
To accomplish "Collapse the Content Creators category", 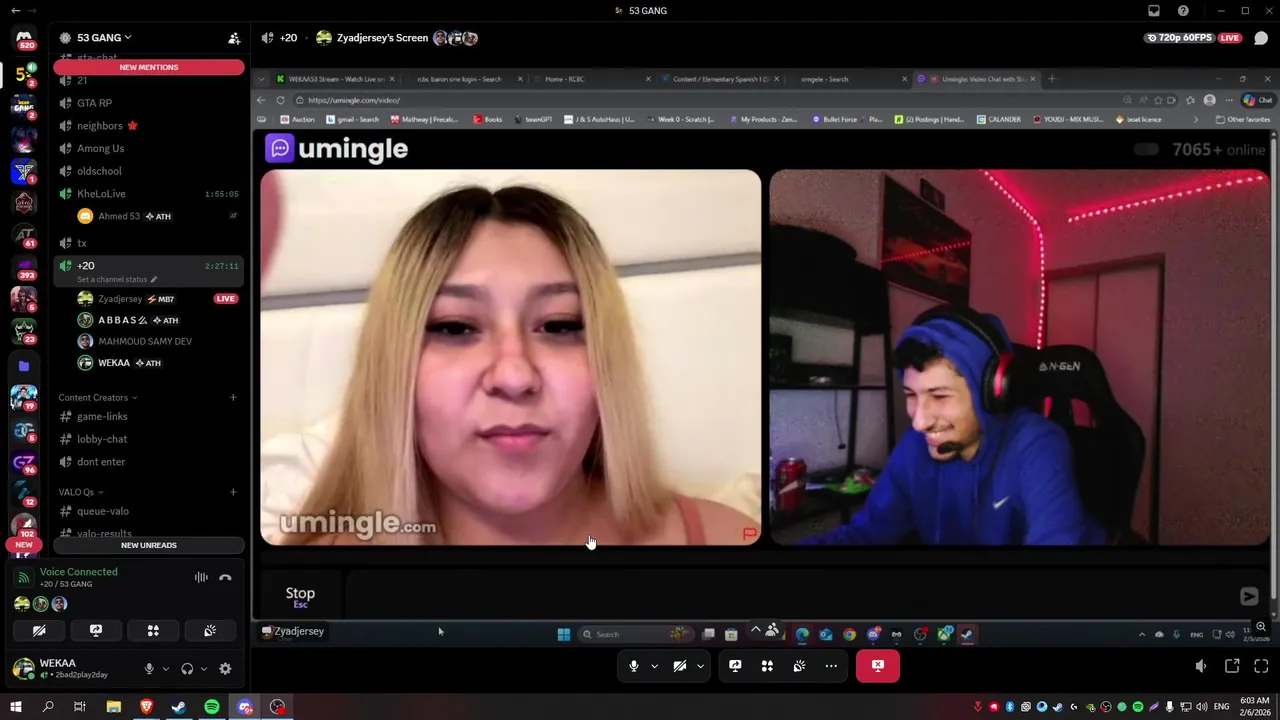I will click(98, 397).
